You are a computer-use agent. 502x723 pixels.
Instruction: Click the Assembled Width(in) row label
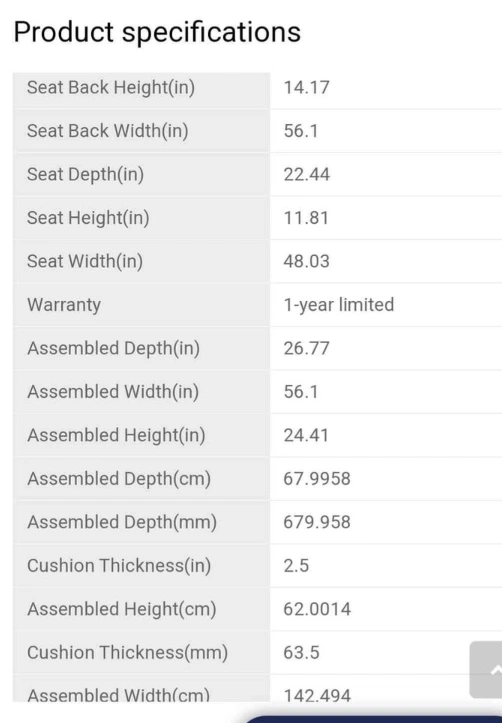[x=113, y=392]
